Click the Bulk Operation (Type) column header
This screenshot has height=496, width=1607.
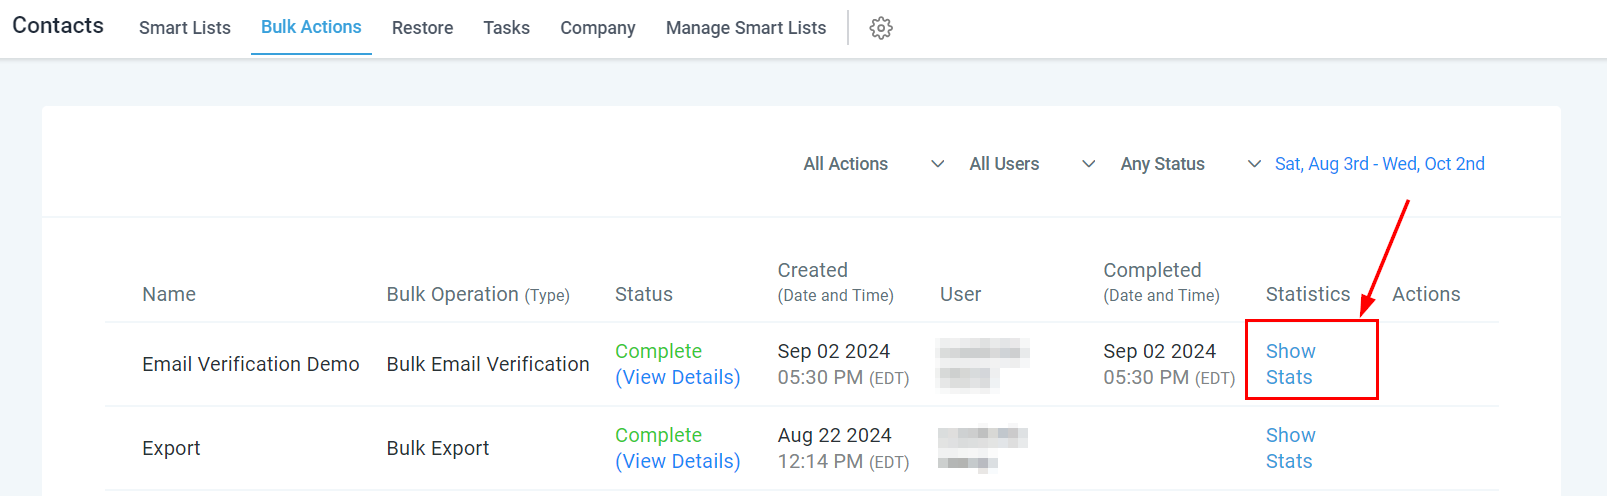click(x=478, y=294)
